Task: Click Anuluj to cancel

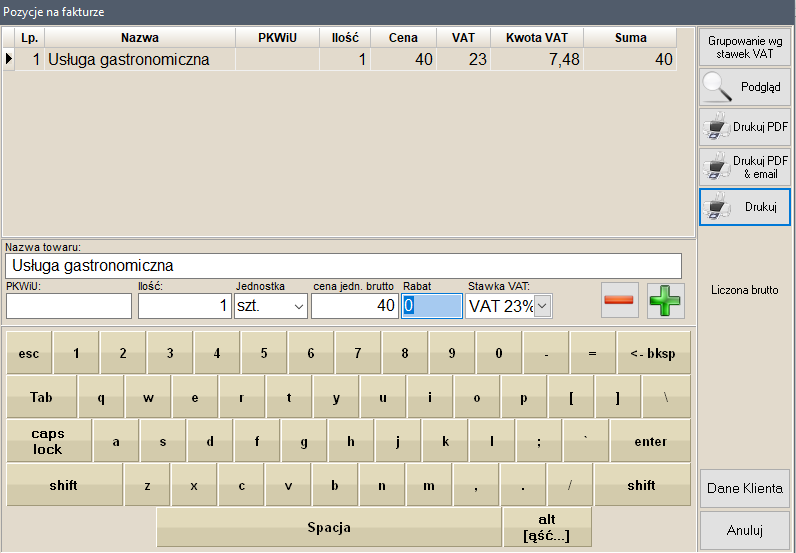Action: click(x=745, y=531)
